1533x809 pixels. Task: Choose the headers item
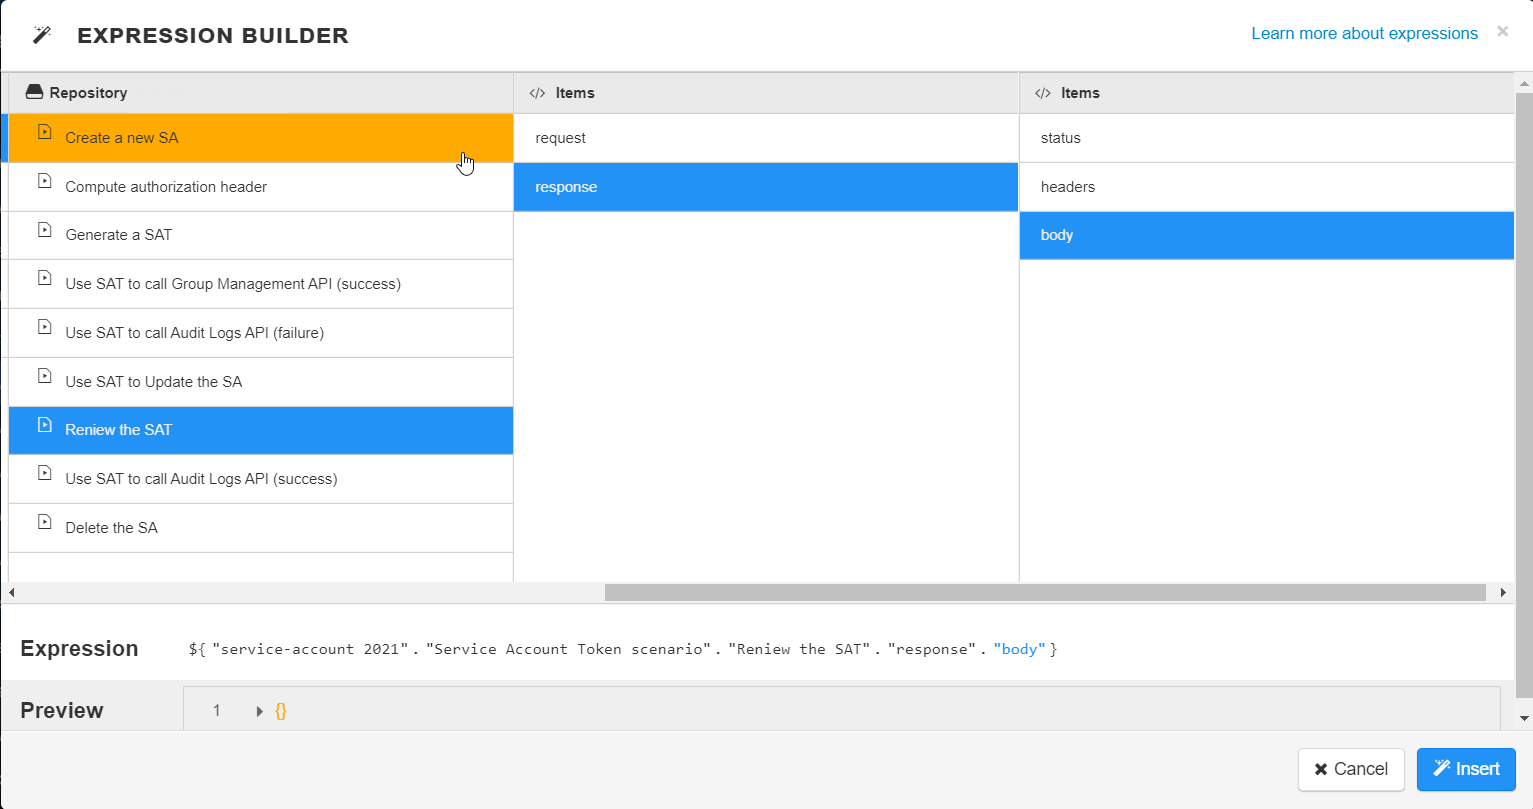click(1267, 187)
